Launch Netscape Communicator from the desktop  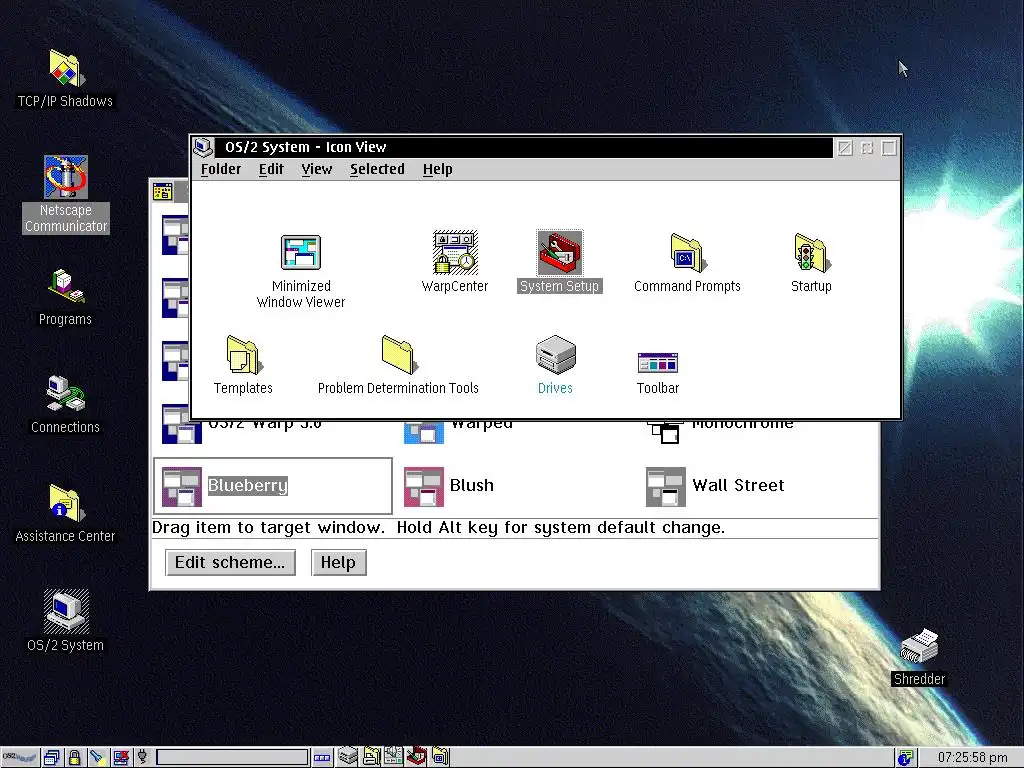[65, 177]
